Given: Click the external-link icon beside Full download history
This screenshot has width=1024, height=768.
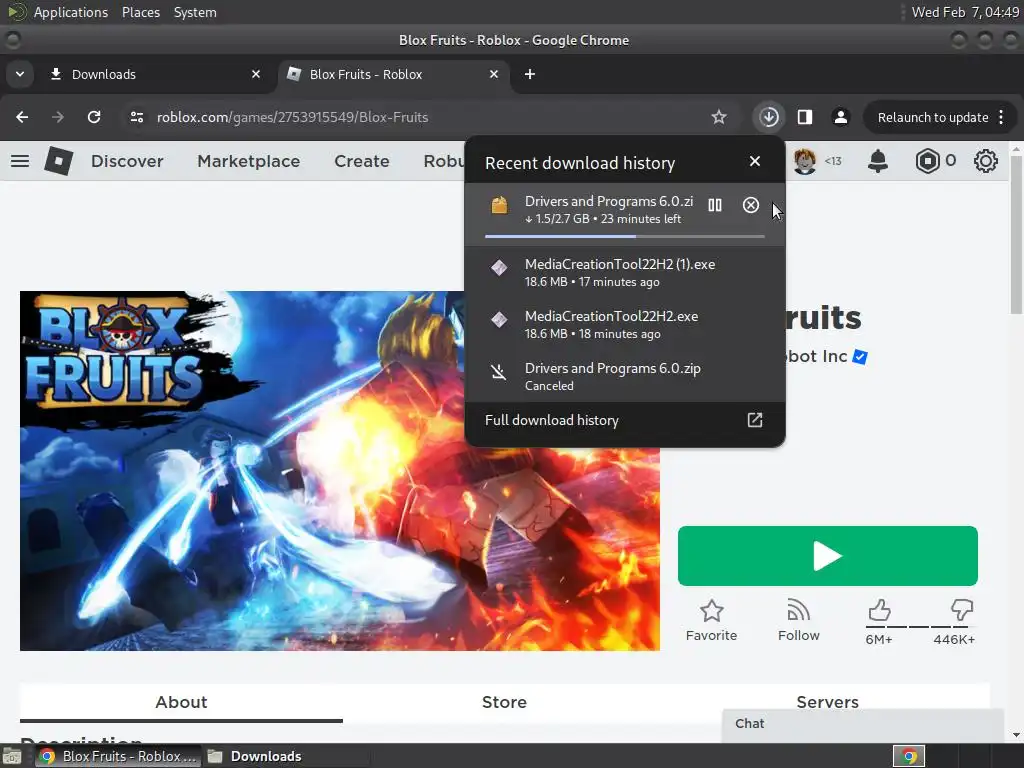Looking at the screenshot, I should [x=754, y=420].
